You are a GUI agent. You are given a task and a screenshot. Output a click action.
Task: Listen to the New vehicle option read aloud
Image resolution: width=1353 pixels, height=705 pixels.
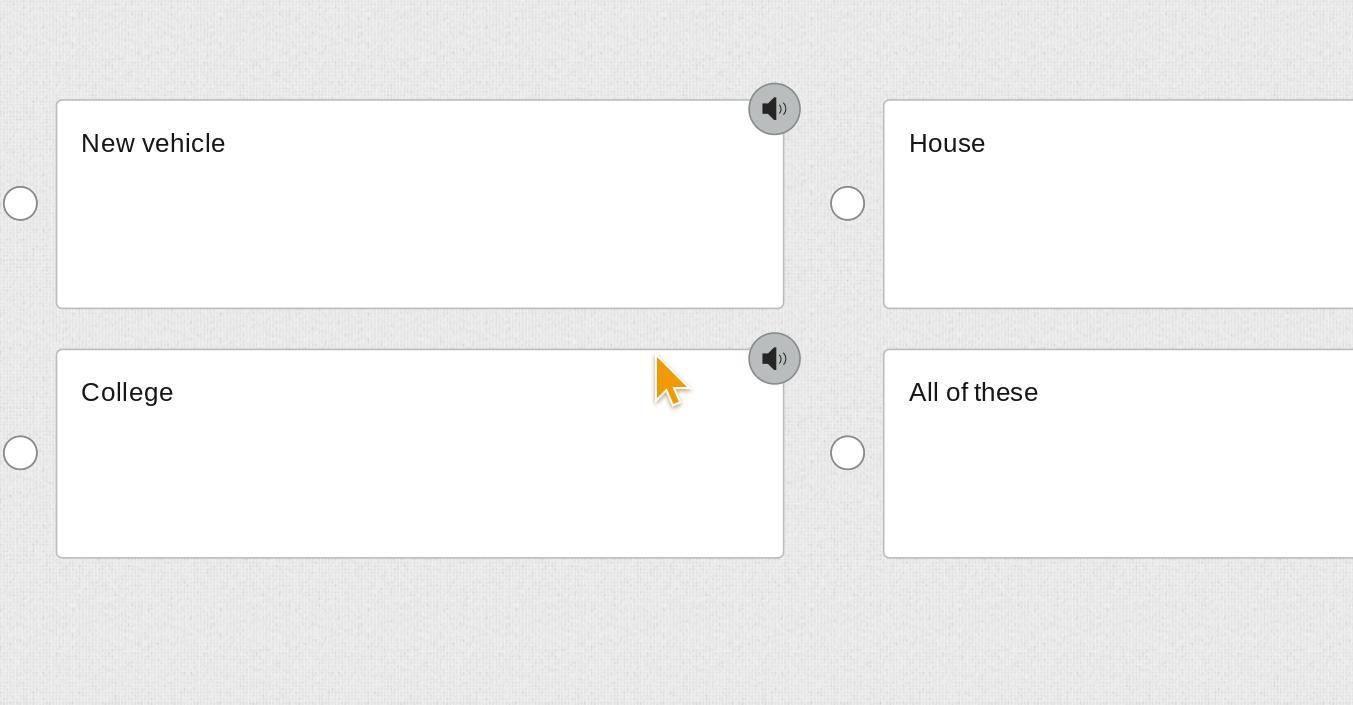point(774,109)
